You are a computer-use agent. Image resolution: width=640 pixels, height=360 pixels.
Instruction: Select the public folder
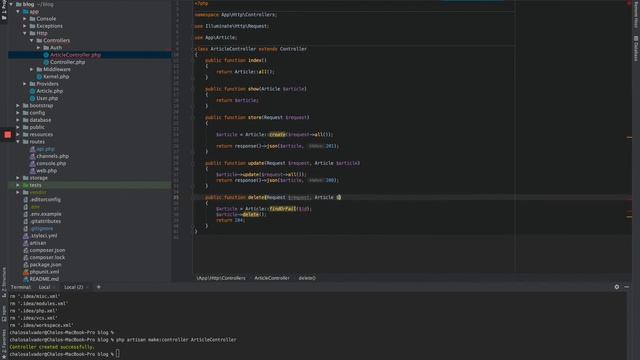click(x=37, y=127)
